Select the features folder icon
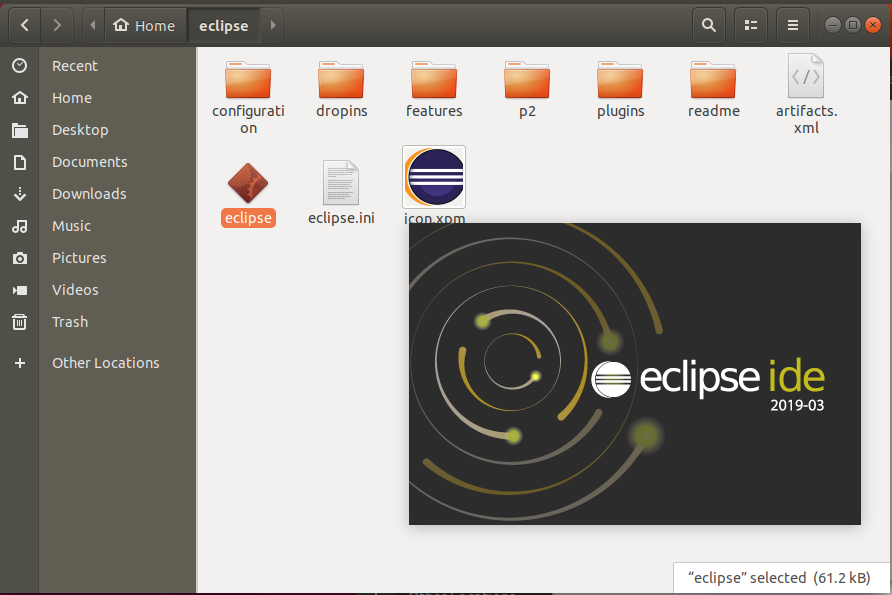892x595 pixels. click(x=434, y=80)
